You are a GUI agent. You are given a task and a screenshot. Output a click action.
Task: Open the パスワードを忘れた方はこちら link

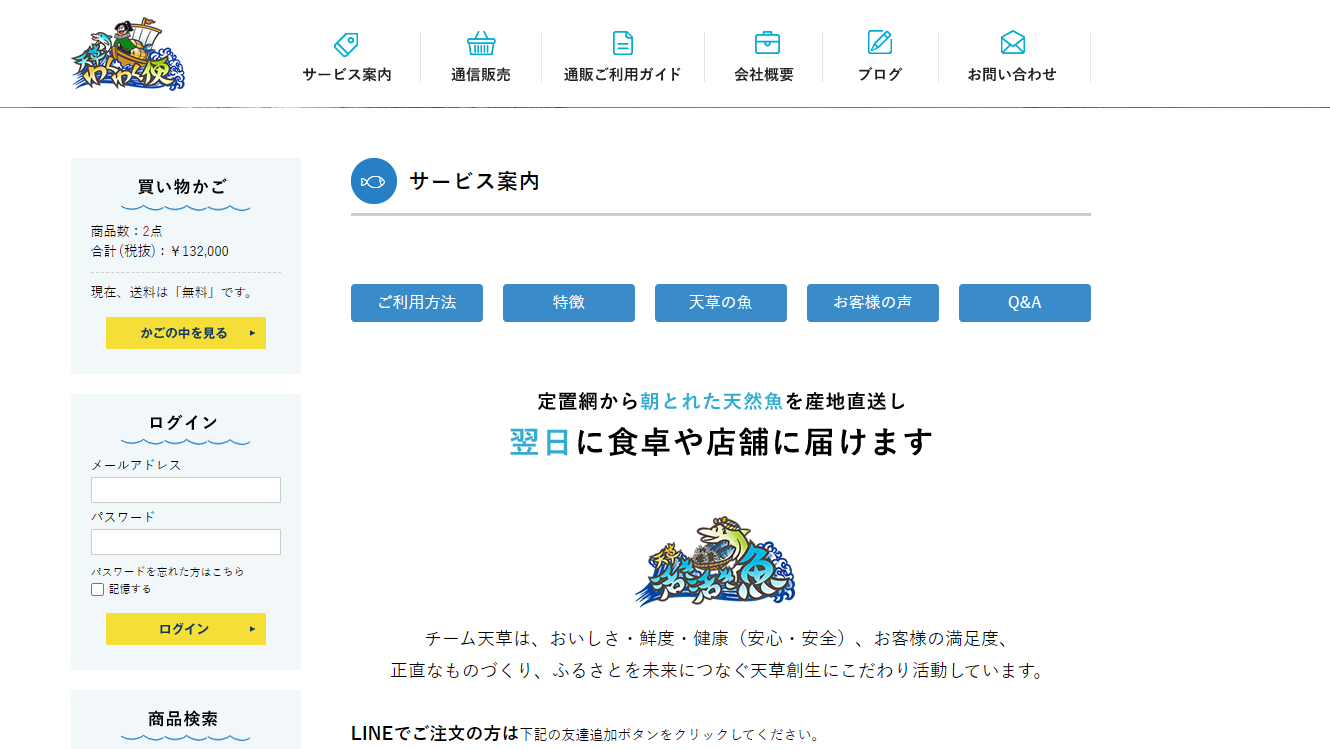(x=167, y=572)
